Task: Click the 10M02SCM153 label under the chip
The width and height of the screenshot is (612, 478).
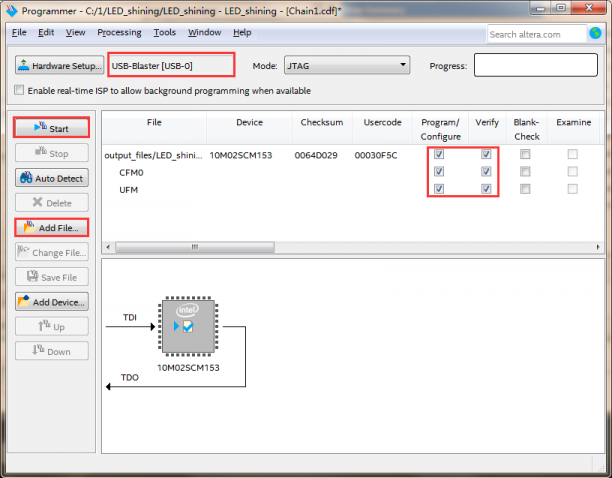Action: click(x=188, y=368)
